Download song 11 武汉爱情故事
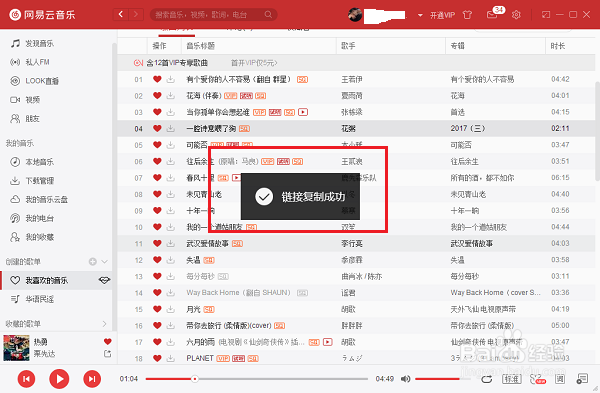Viewport: 600px width, 393px height. [x=171, y=243]
